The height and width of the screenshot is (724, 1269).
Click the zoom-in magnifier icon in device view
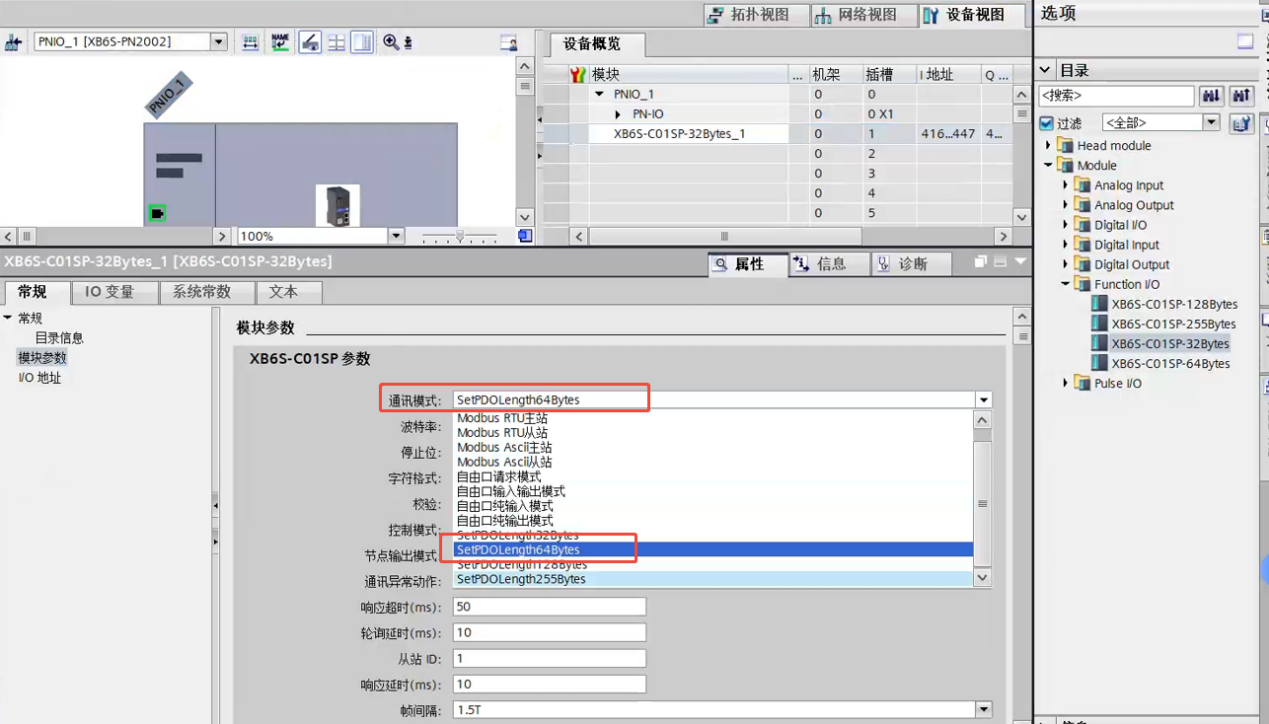tap(391, 42)
